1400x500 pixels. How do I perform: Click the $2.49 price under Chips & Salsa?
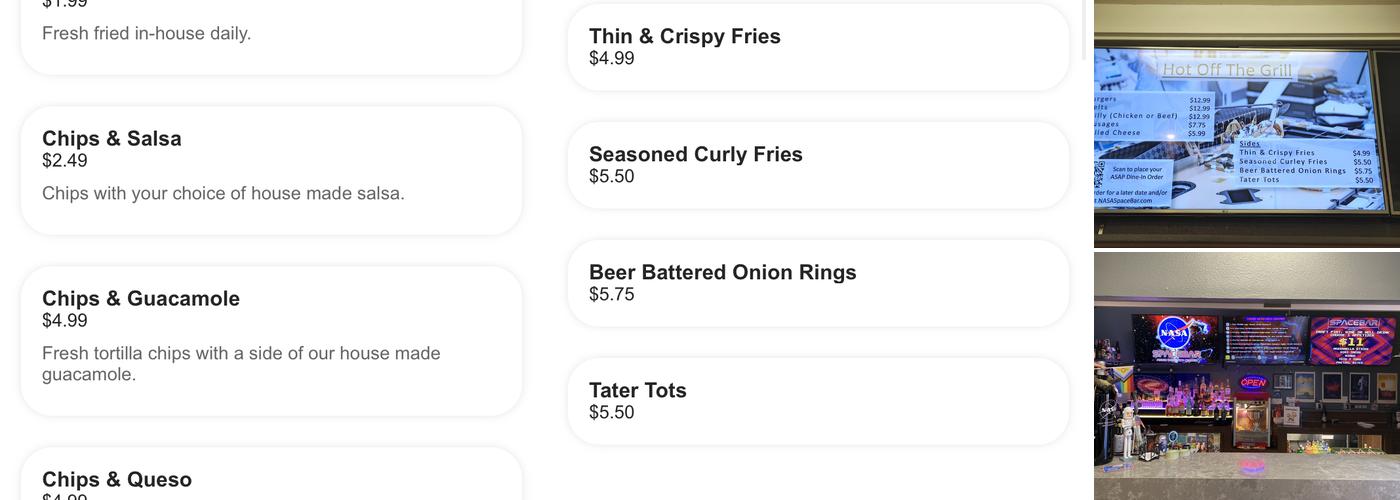click(x=65, y=161)
